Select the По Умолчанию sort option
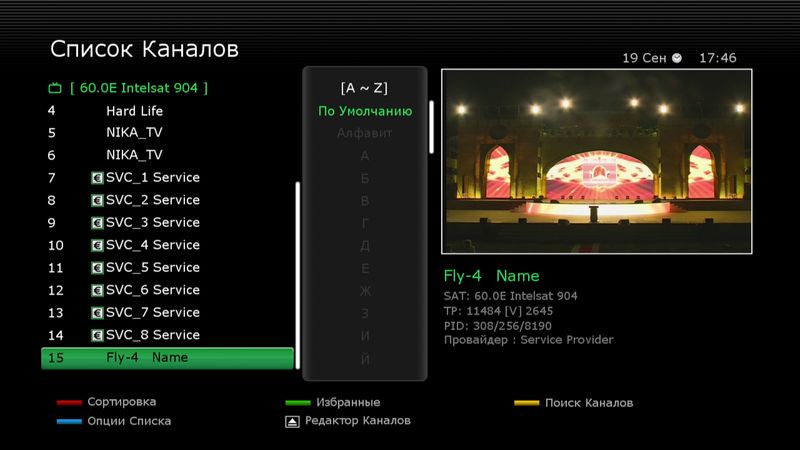This screenshot has height=450, width=800. click(365, 111)
